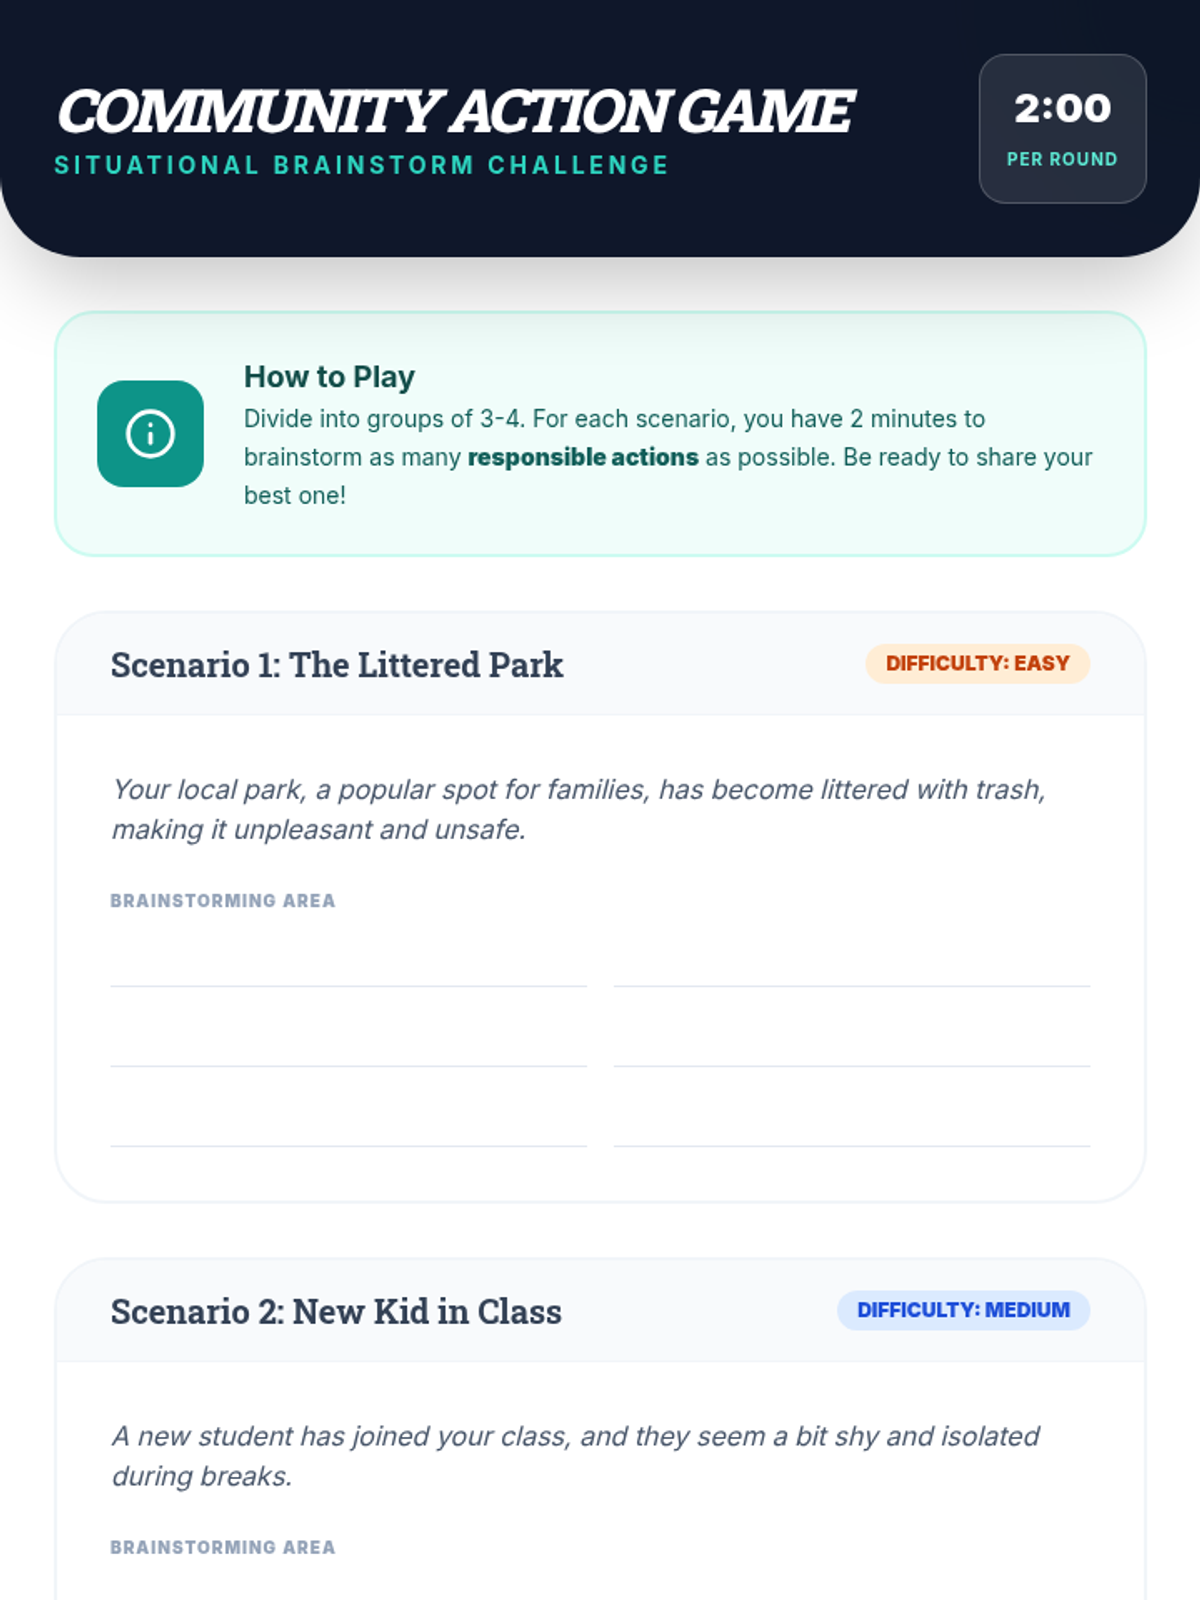Click the How to Play heading
Screen dimensions: 1200x1600
329,377
